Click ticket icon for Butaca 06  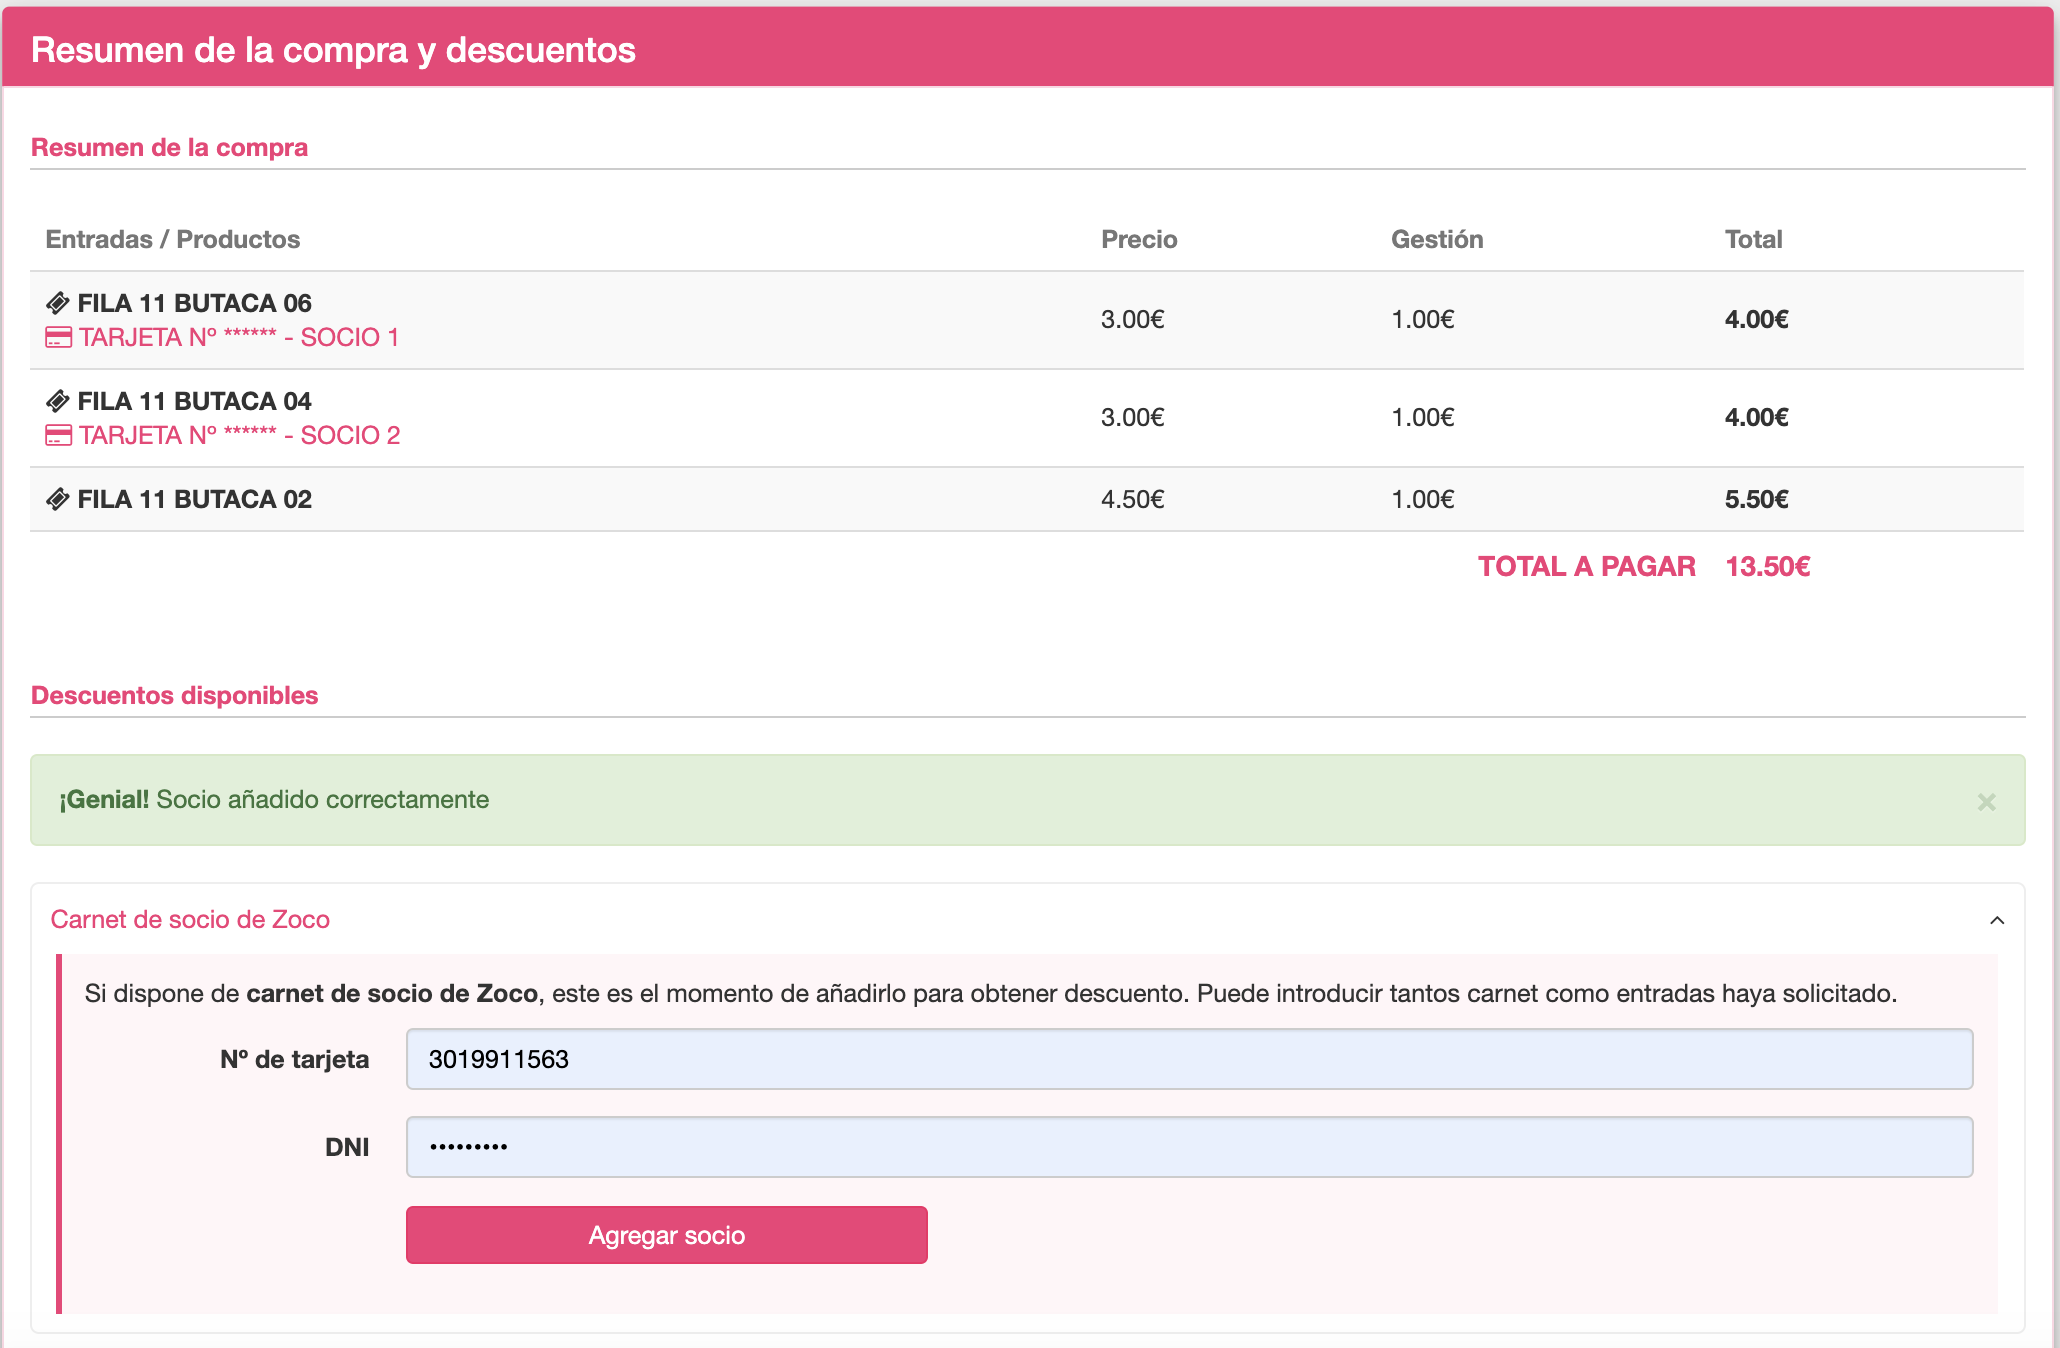point(58,303)
